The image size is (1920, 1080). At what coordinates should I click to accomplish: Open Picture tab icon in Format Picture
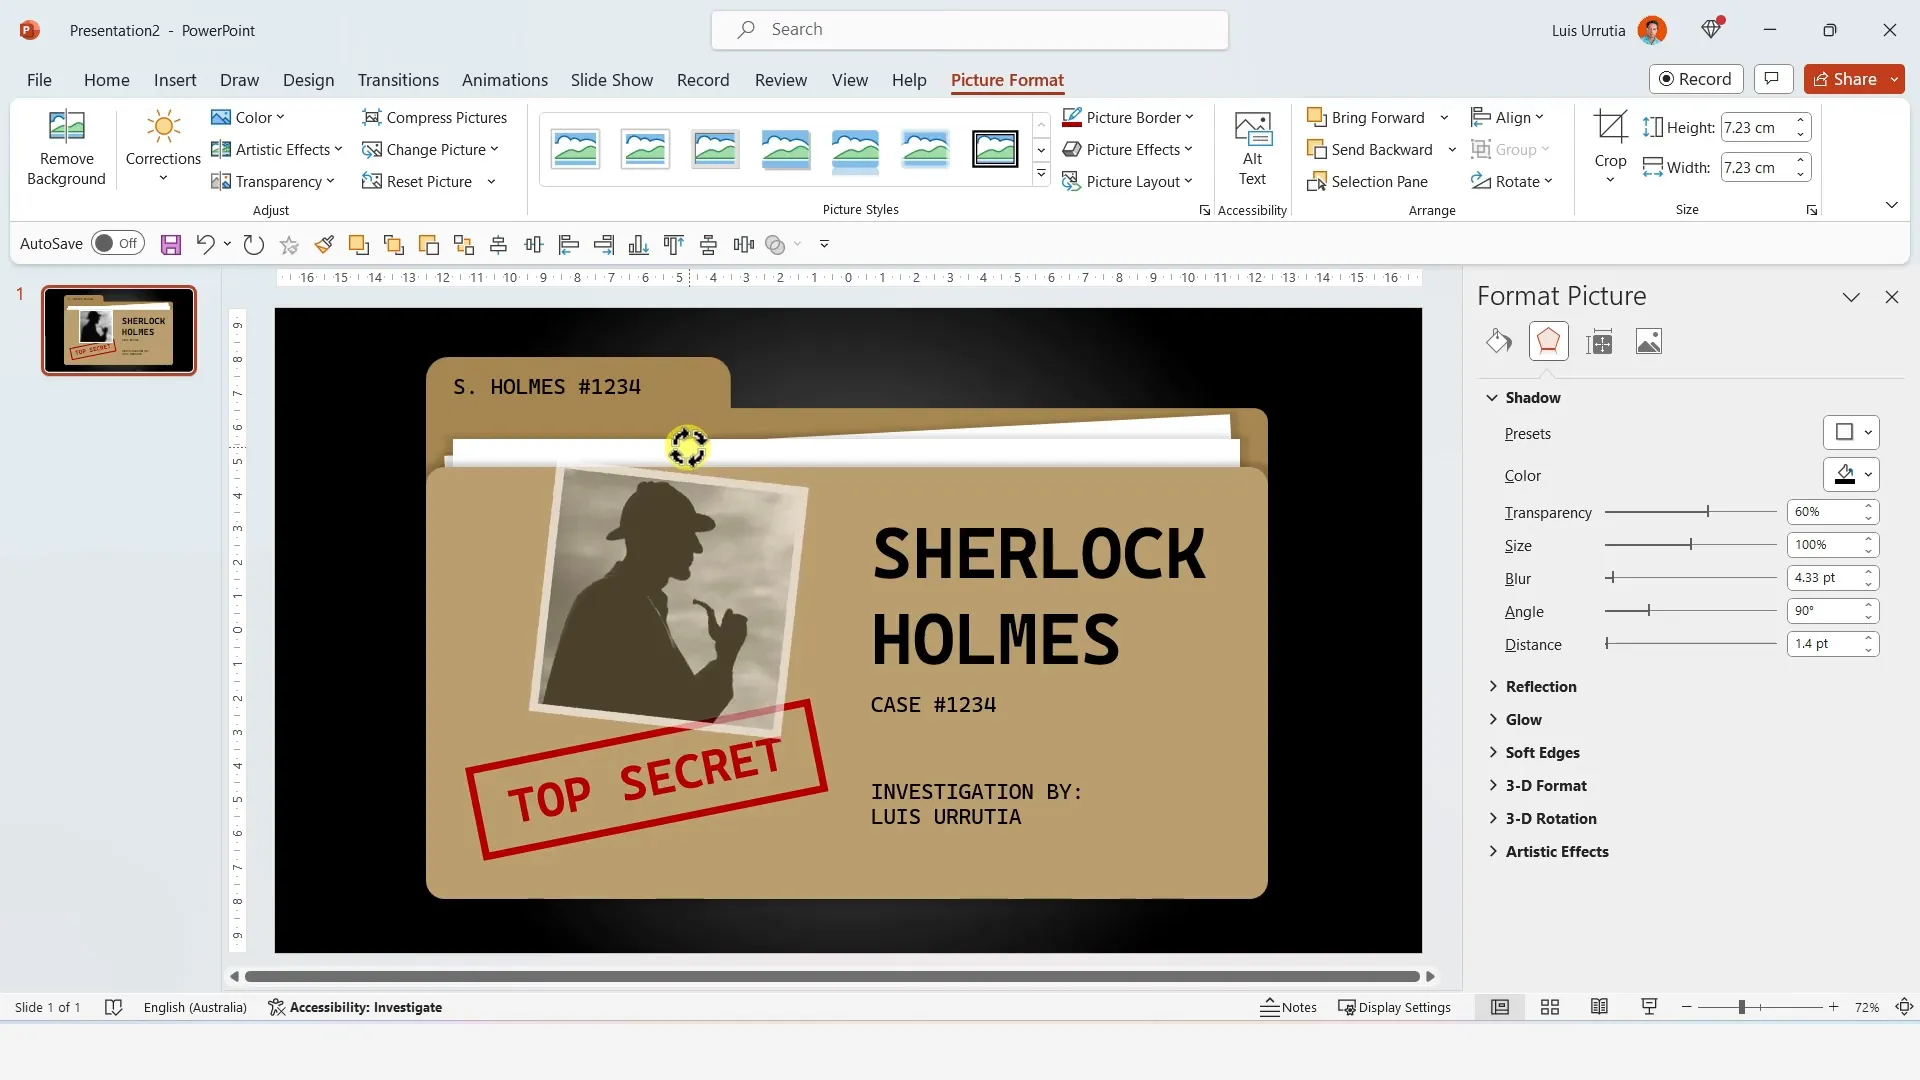click(x=1649, y=342)
